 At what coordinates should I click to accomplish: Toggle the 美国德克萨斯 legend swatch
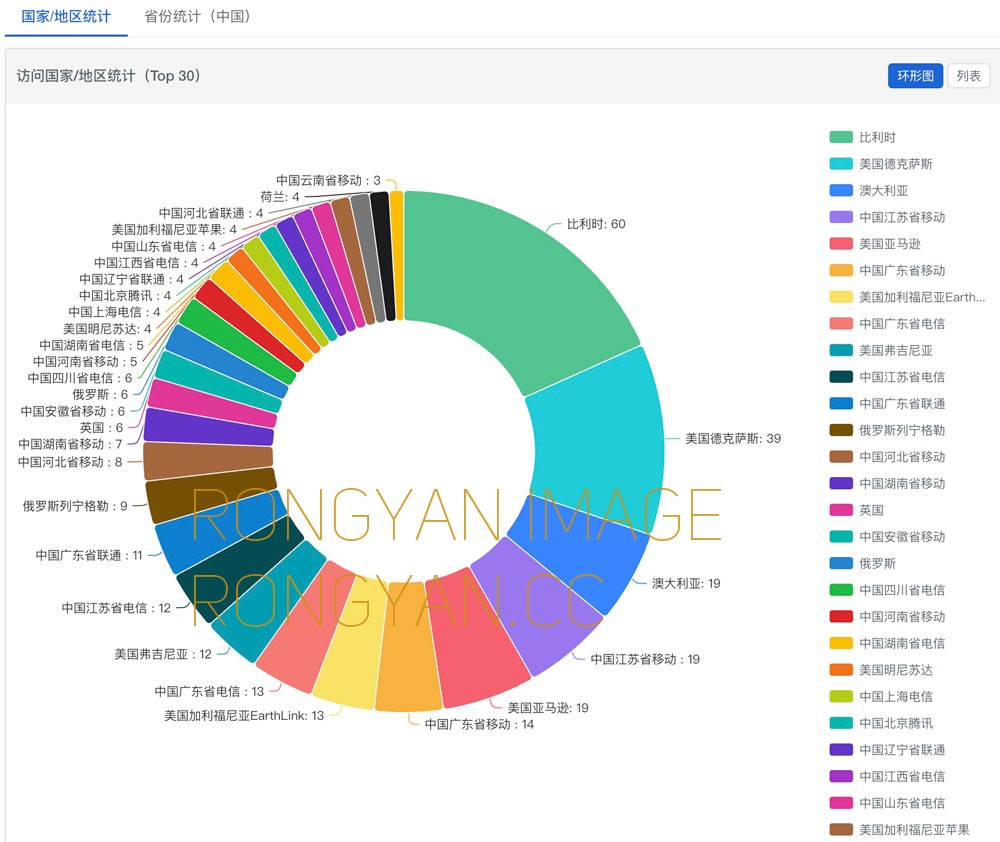tap(841, 164)
